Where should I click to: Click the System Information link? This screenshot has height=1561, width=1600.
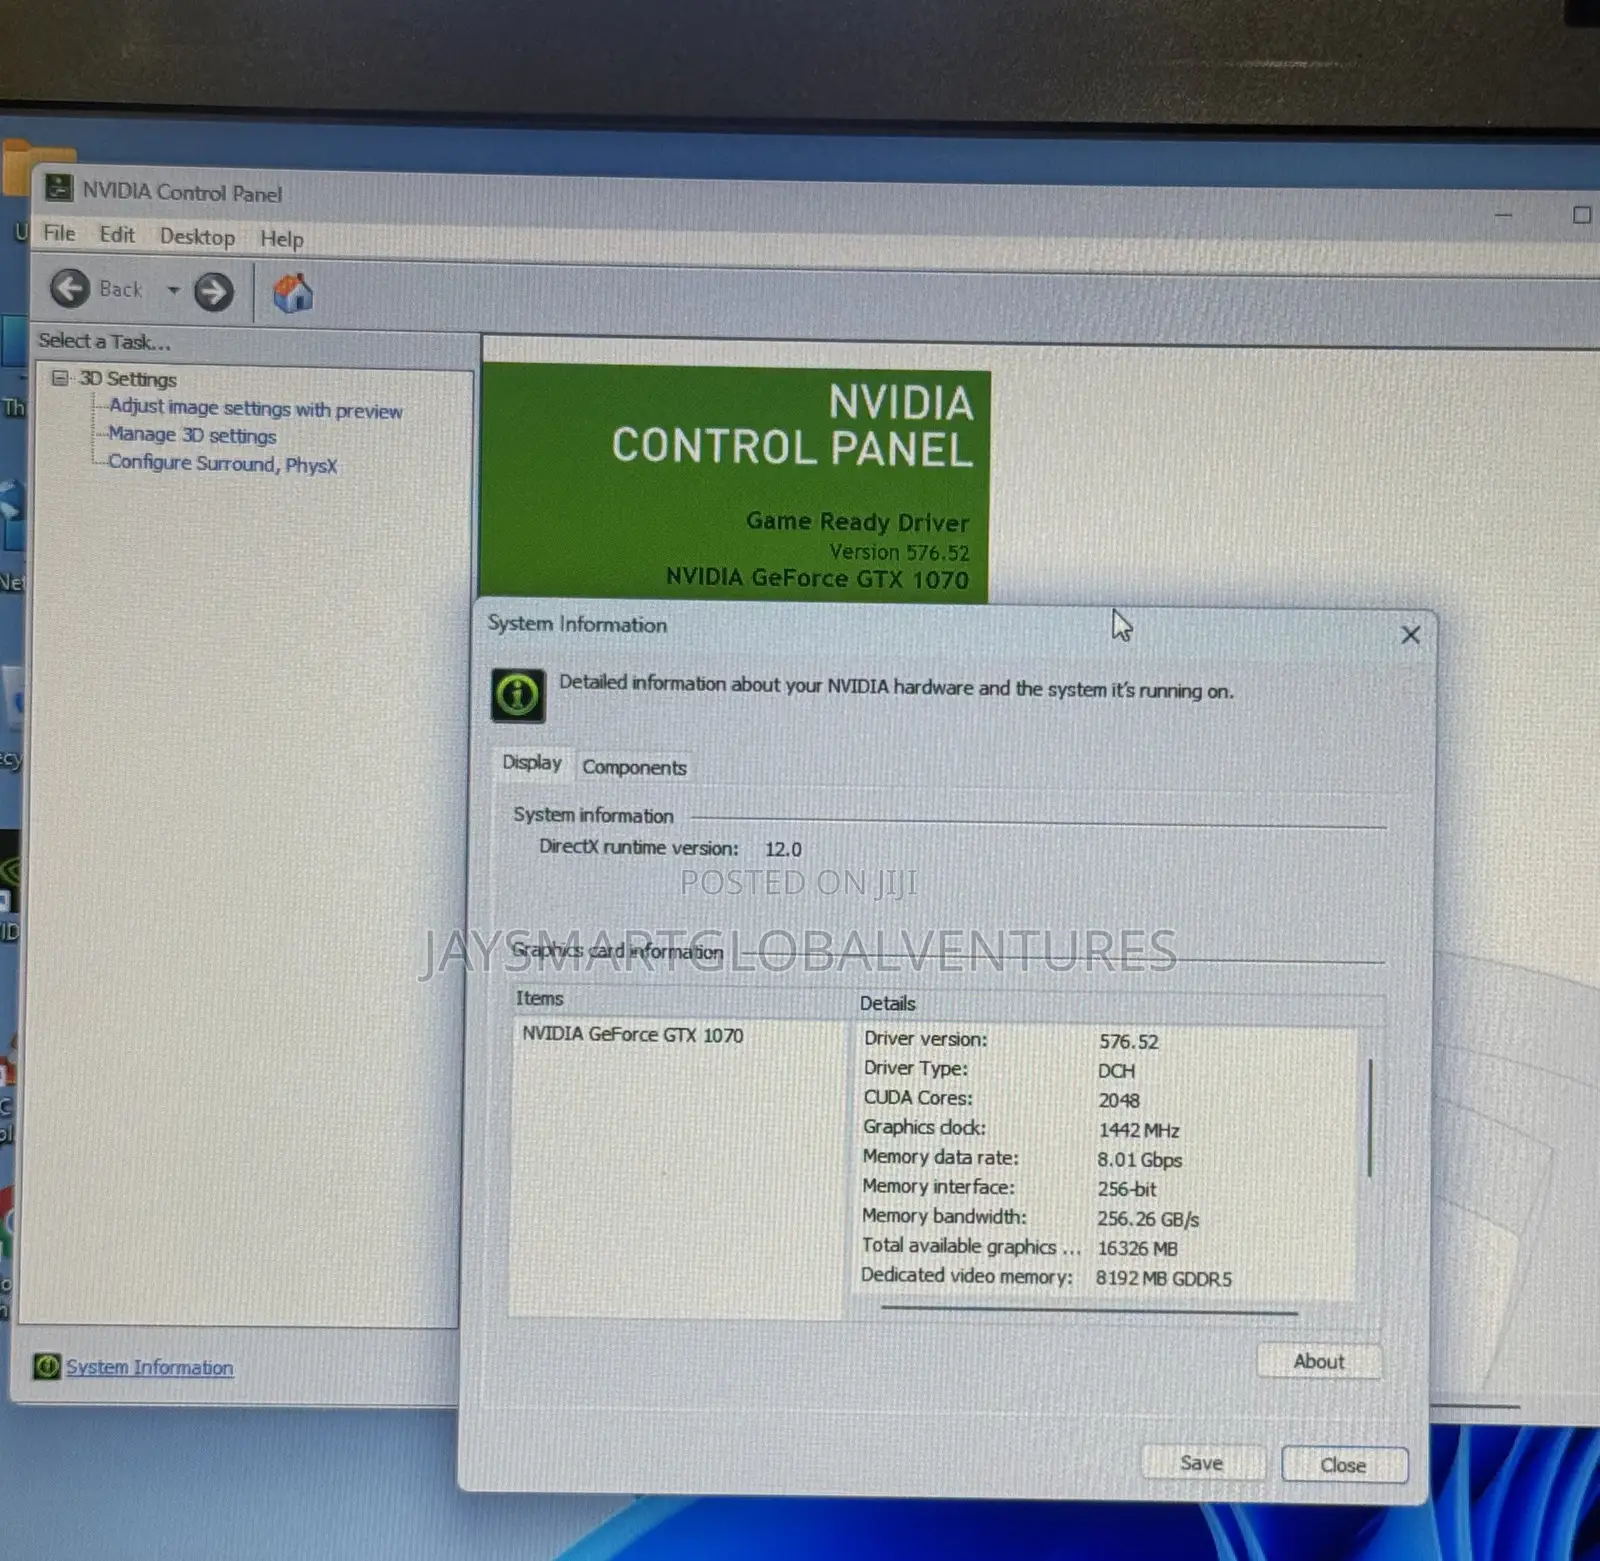149,1367
